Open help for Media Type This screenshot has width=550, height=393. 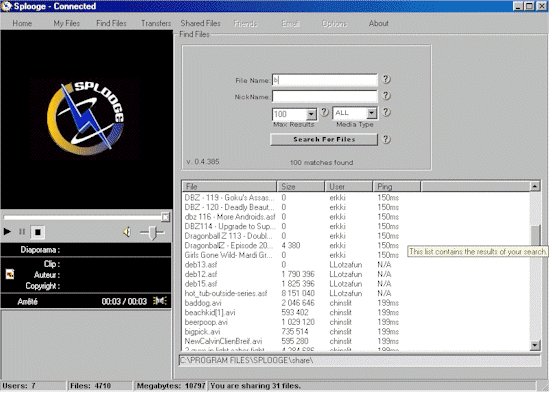[x=386, y=112]
